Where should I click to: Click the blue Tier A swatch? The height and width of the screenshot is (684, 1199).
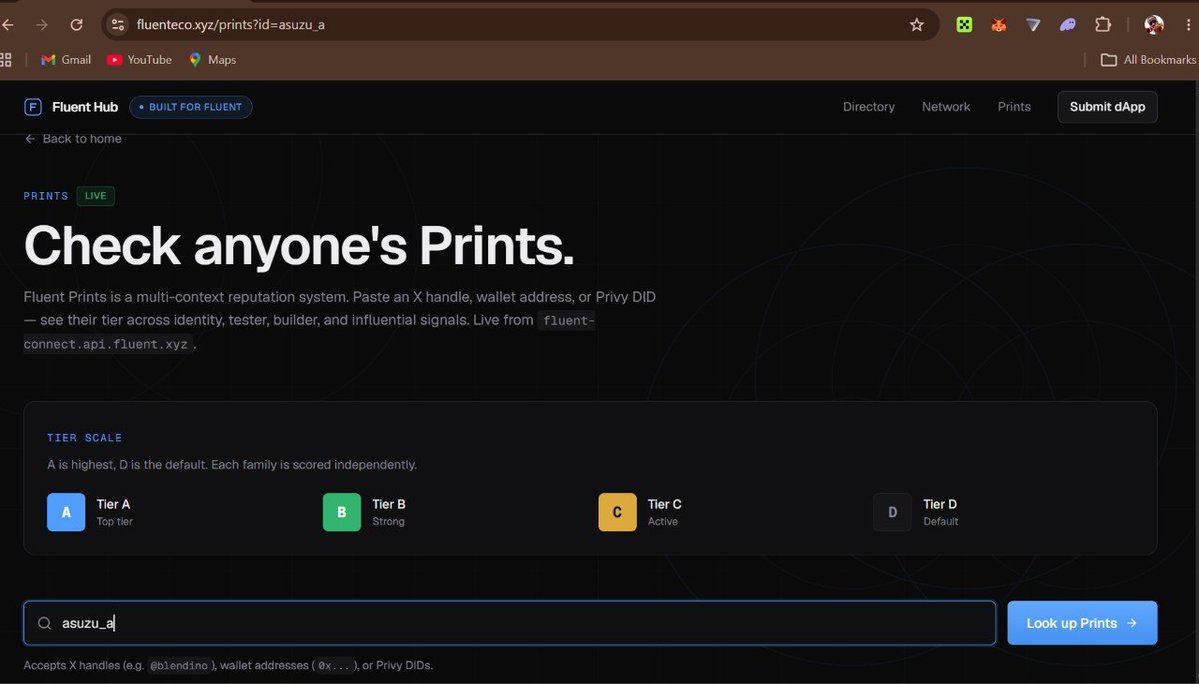66,512
